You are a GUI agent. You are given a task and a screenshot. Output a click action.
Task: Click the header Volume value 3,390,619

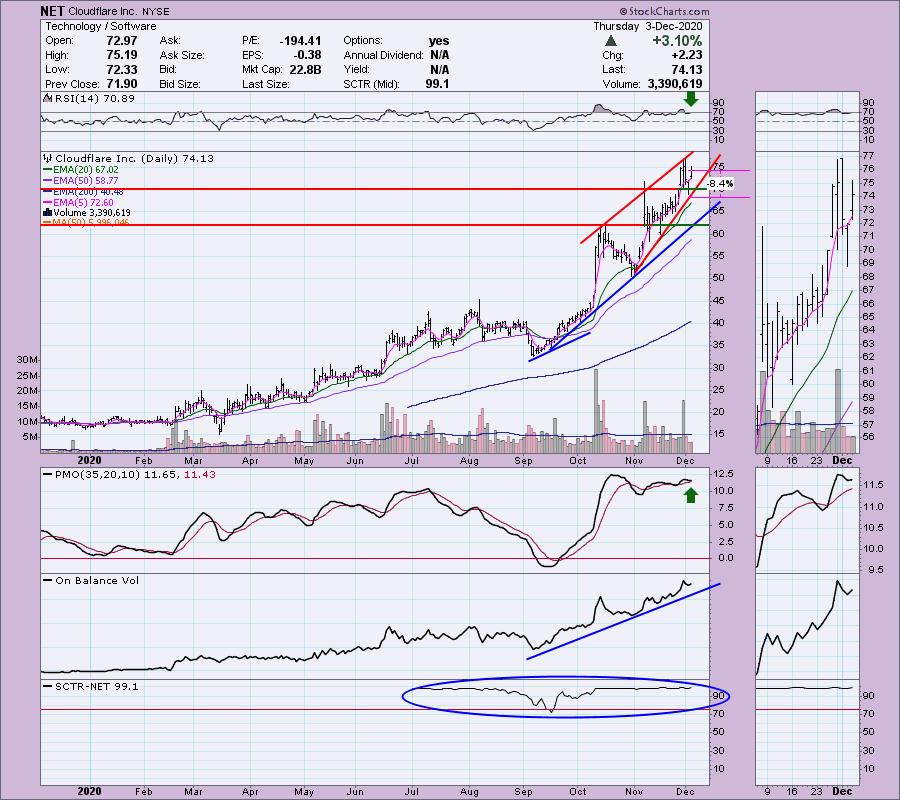(x=674, y=84)
